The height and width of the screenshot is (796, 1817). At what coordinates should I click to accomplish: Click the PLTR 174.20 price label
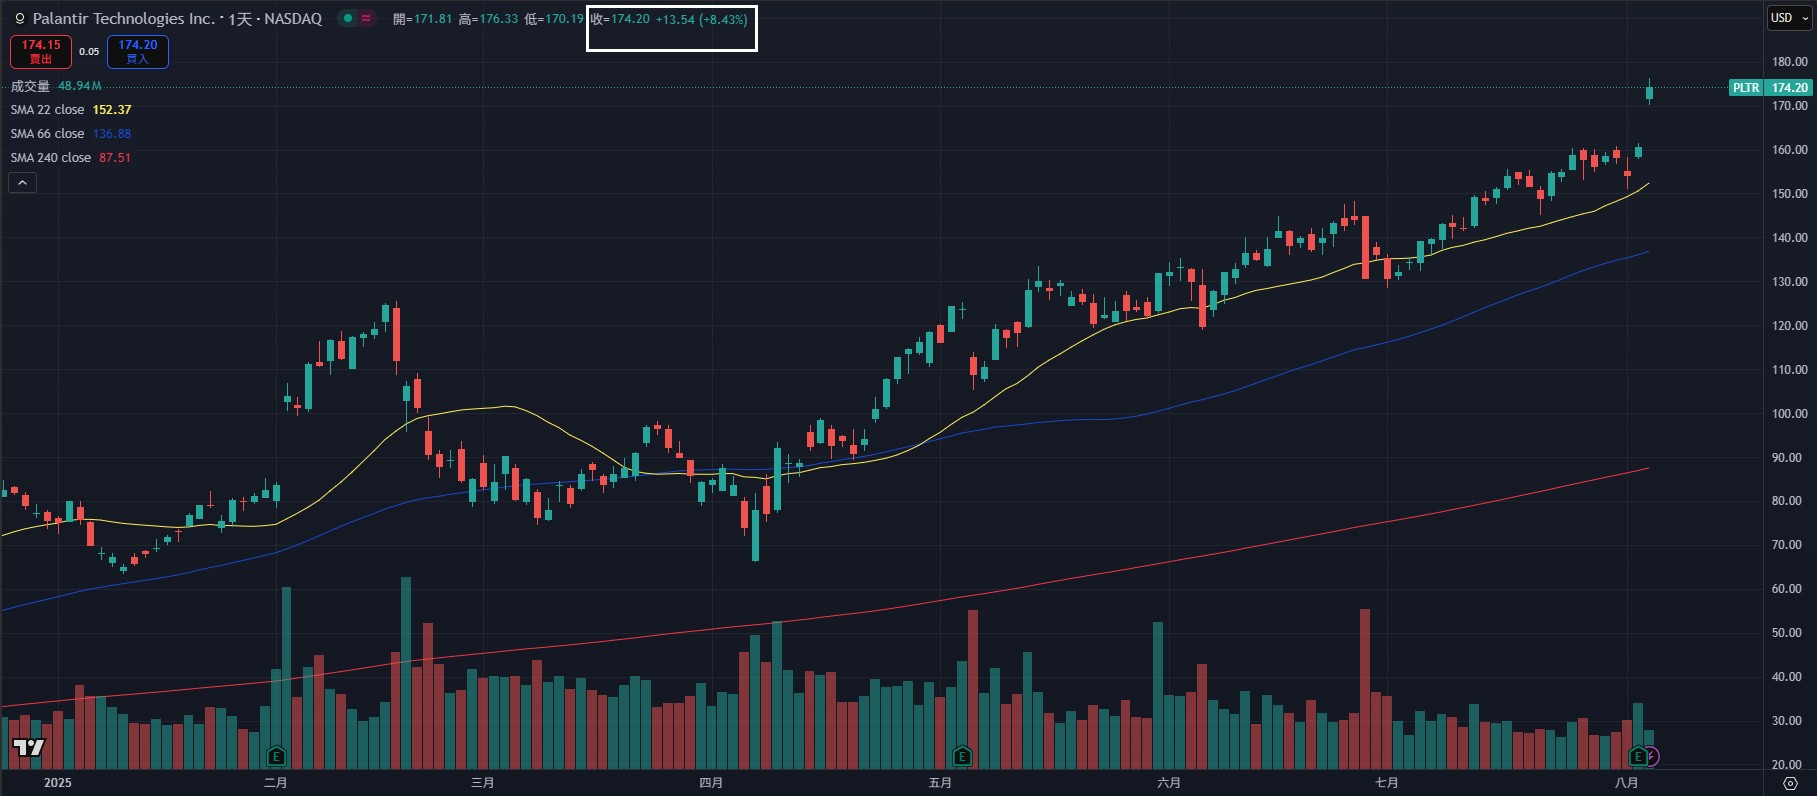tap(1770, 88)
